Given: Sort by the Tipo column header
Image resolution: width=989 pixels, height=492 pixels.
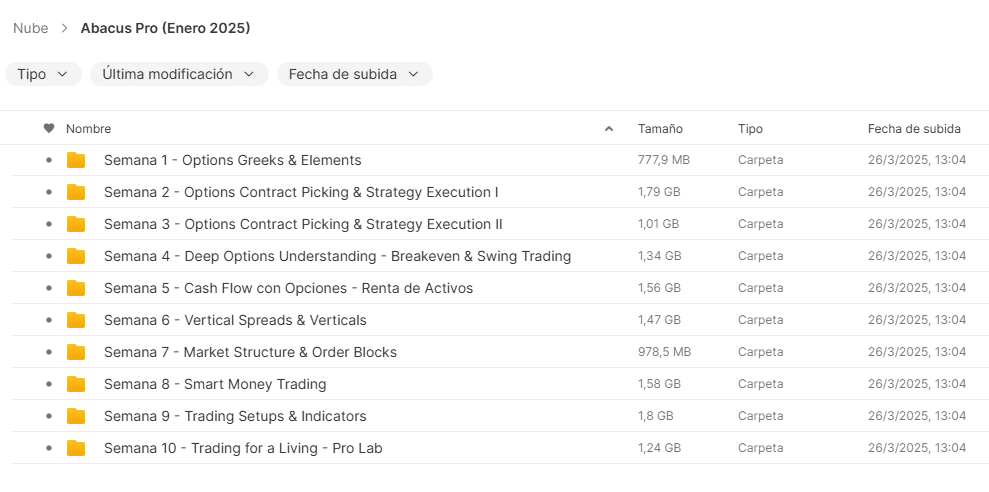Looking at the screenshot, I should [750, 129].
